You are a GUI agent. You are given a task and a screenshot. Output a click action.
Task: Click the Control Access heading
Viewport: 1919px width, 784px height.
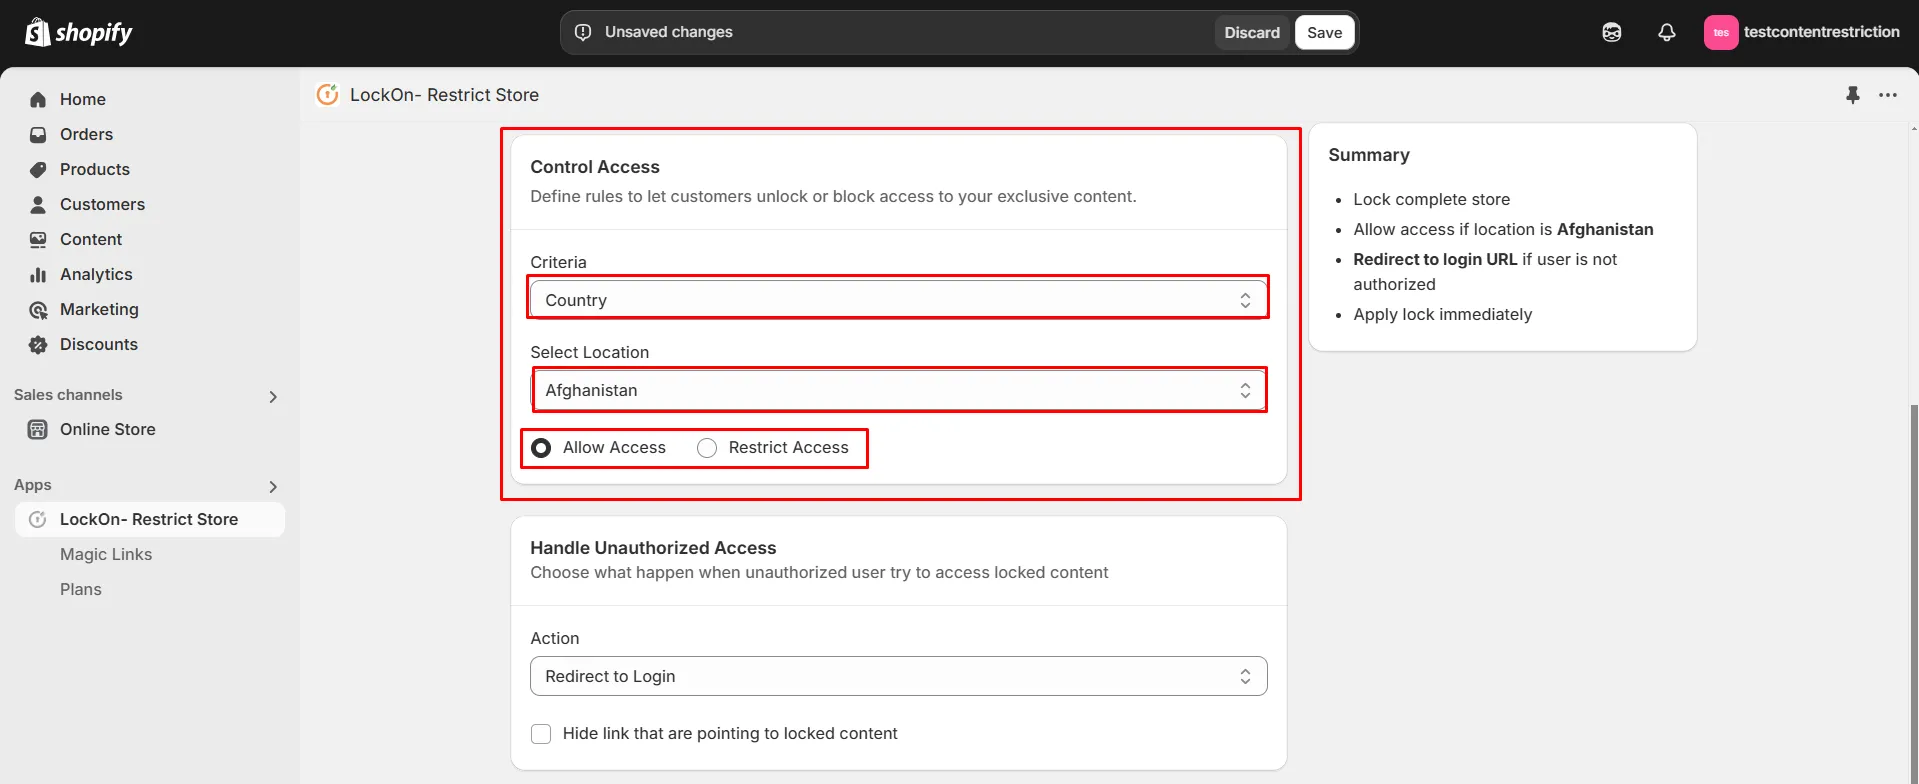pyautogui.click(x=595, y=167)
